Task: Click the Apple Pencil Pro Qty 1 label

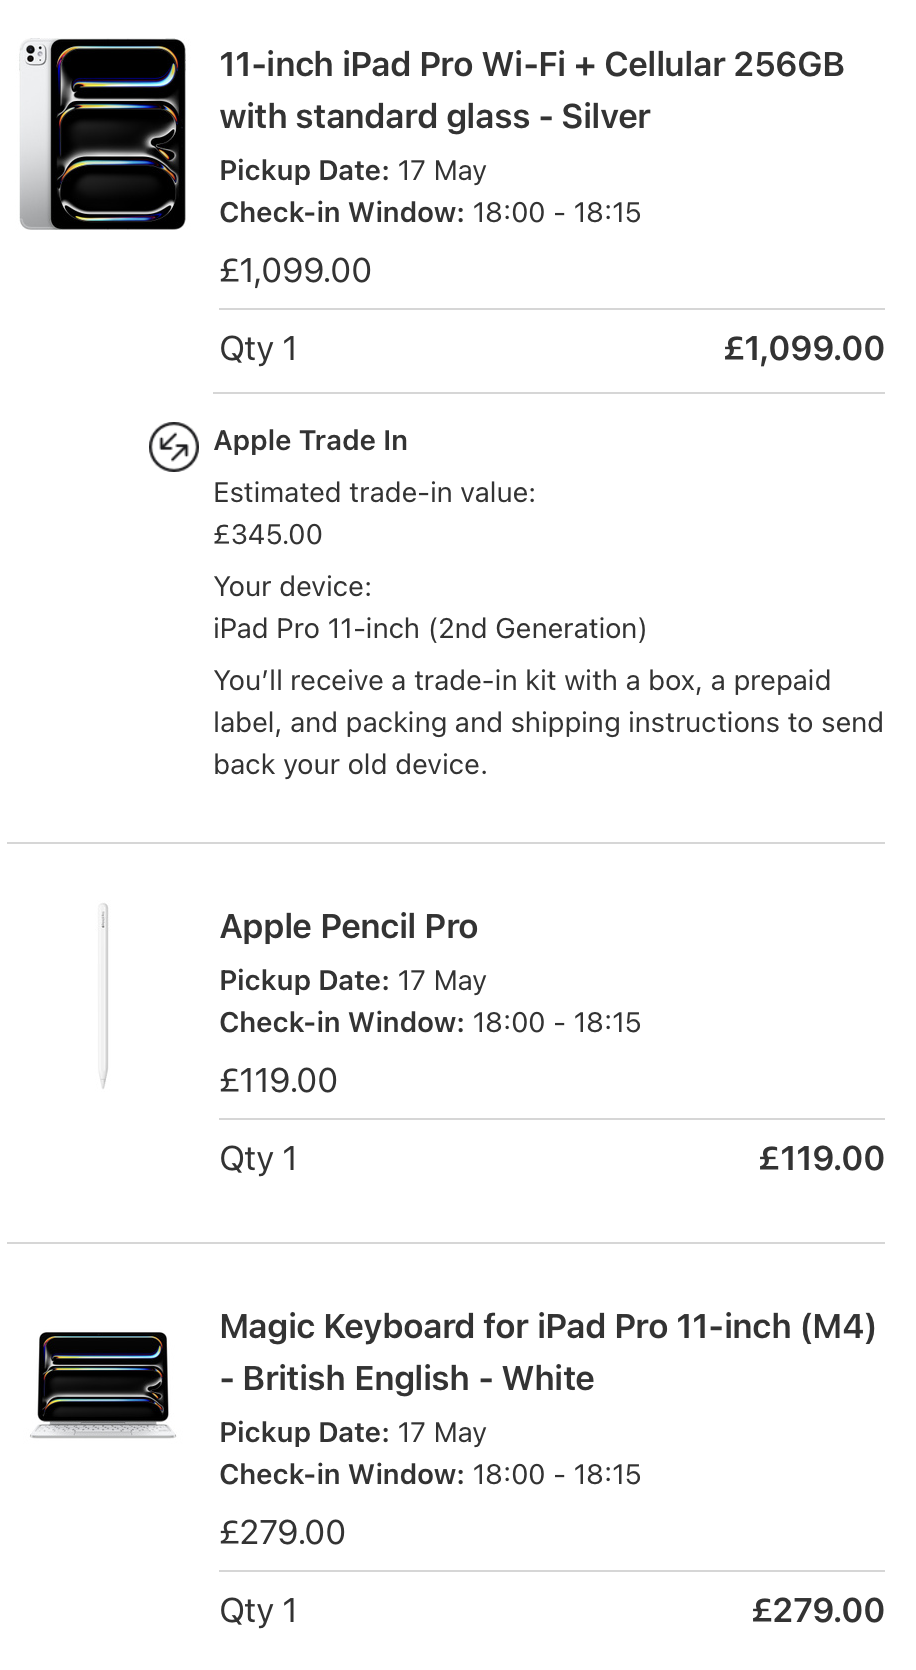Action: [258, 1159]
